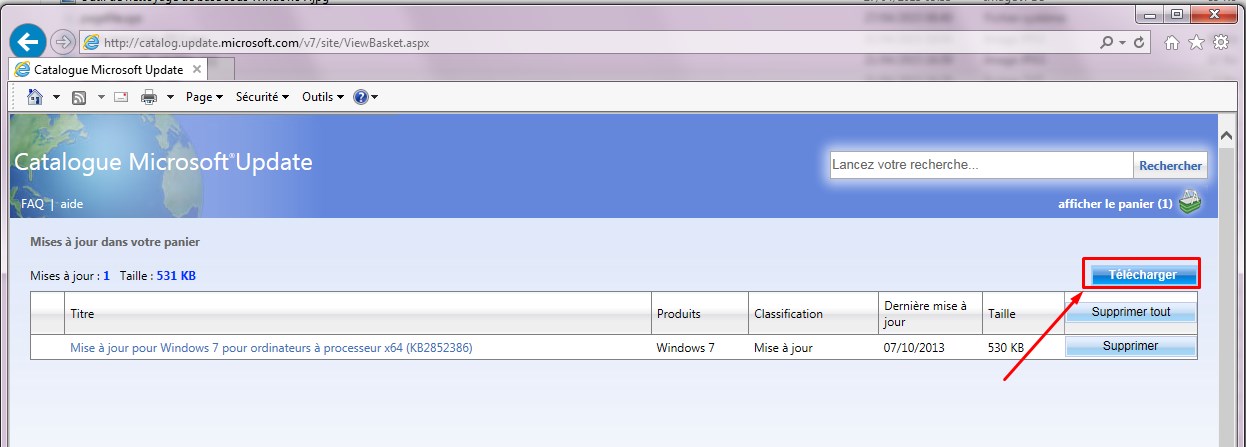Expand the Outils dropdown menu
1246x447 pixels.
(322, 97)
